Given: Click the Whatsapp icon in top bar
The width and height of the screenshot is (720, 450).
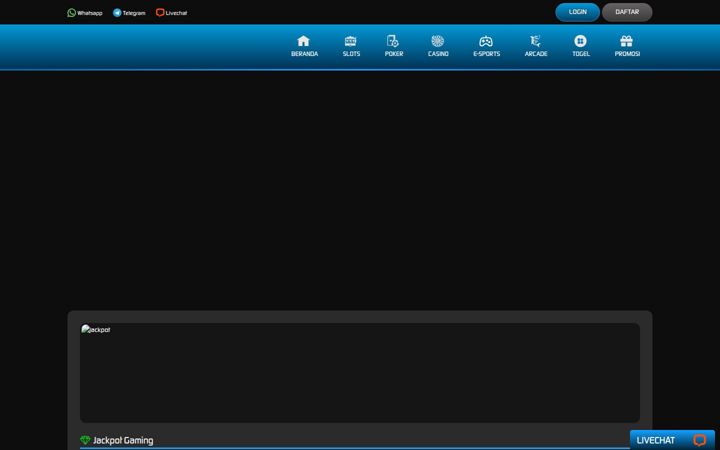Looking at the screenshot, I should pyautogui.click(x=72, y=13).
